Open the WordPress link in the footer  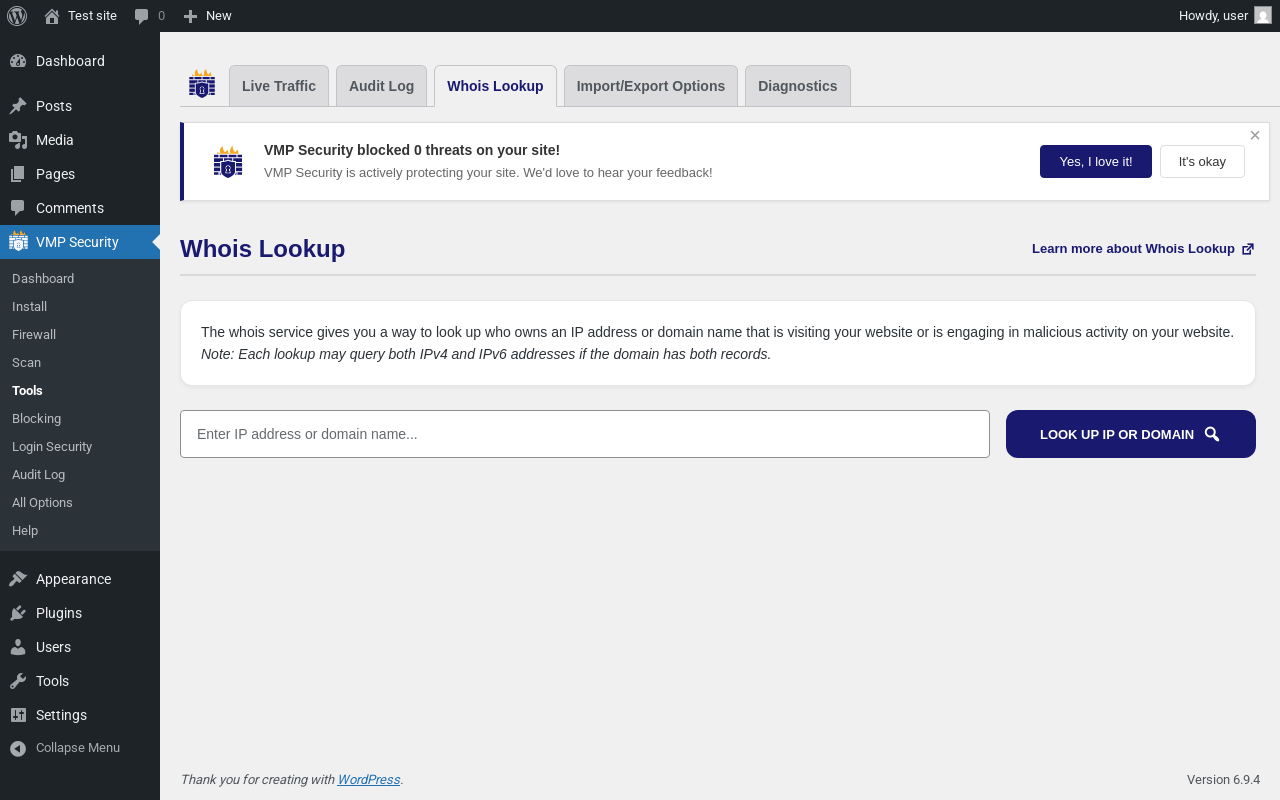[369, 780]
